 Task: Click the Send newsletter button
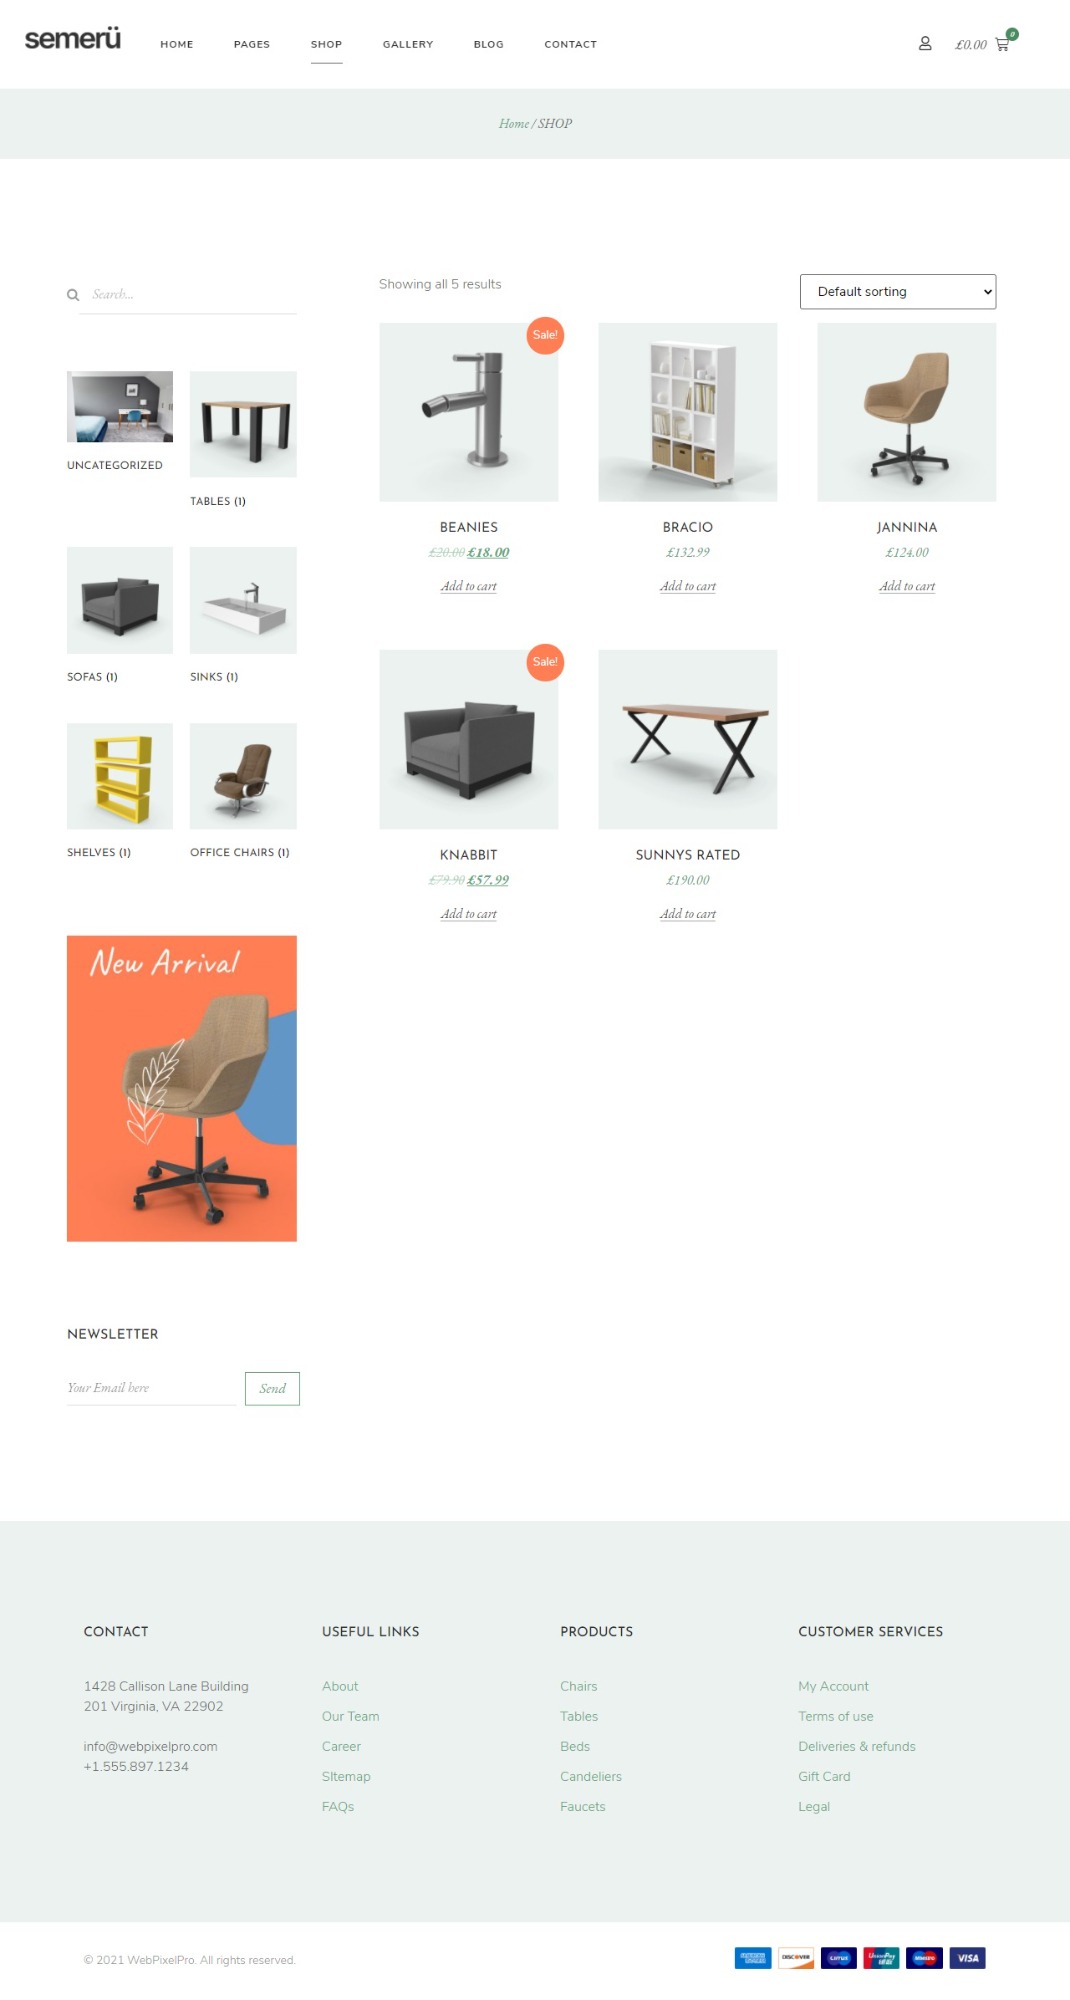click(272, 1388)
